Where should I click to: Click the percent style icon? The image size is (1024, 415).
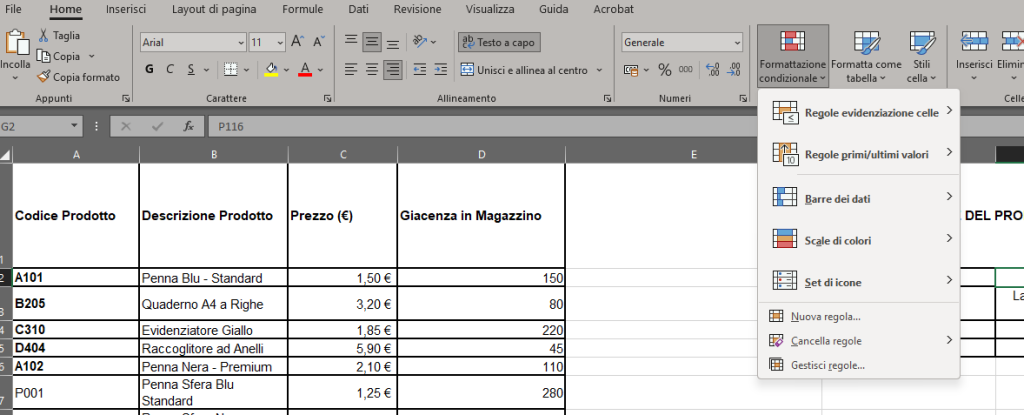[x=665, y=70]
